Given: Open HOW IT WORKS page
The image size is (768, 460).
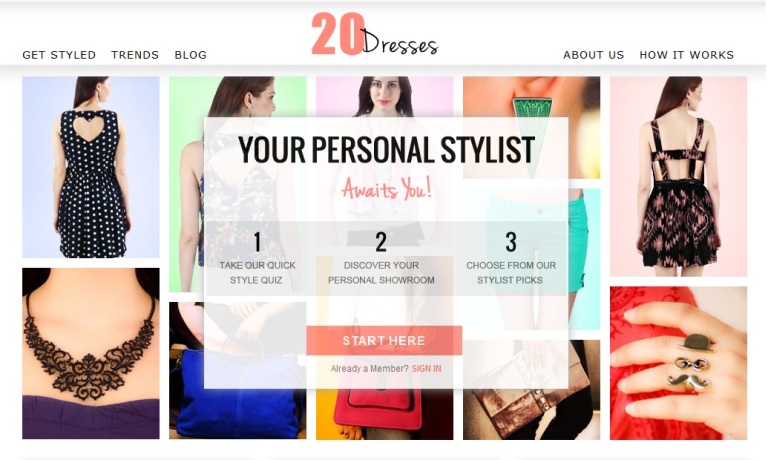Looking at the screenshot, I should coord(687,55).
